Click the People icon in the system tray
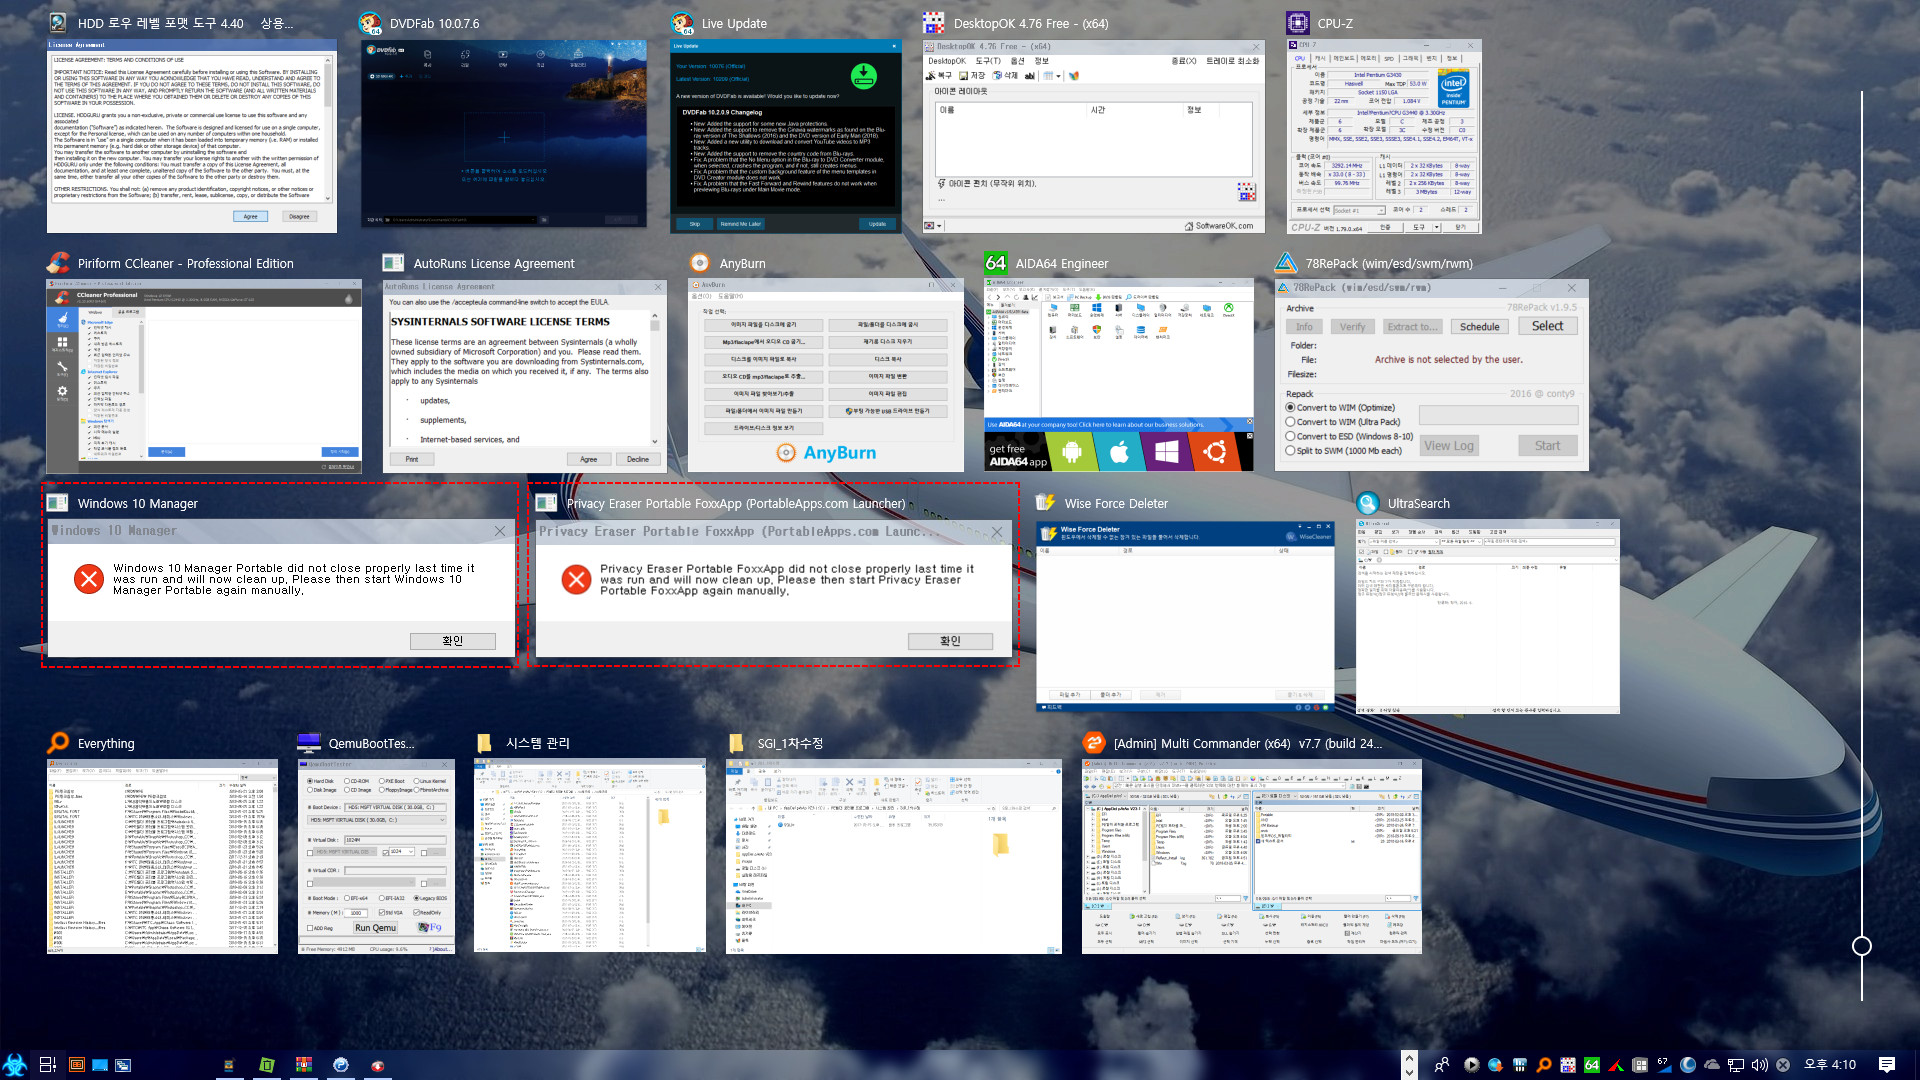This screenshot has width=1920, height=1080. click(x=1441, y=1065)
